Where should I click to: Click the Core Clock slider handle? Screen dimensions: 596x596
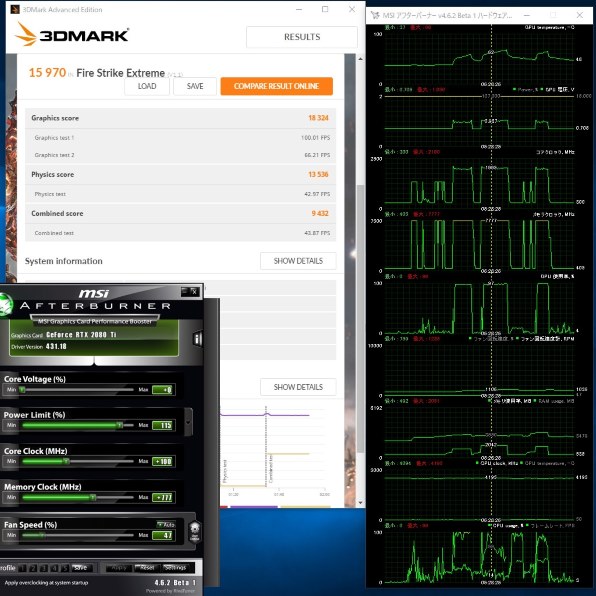[66, 461]
